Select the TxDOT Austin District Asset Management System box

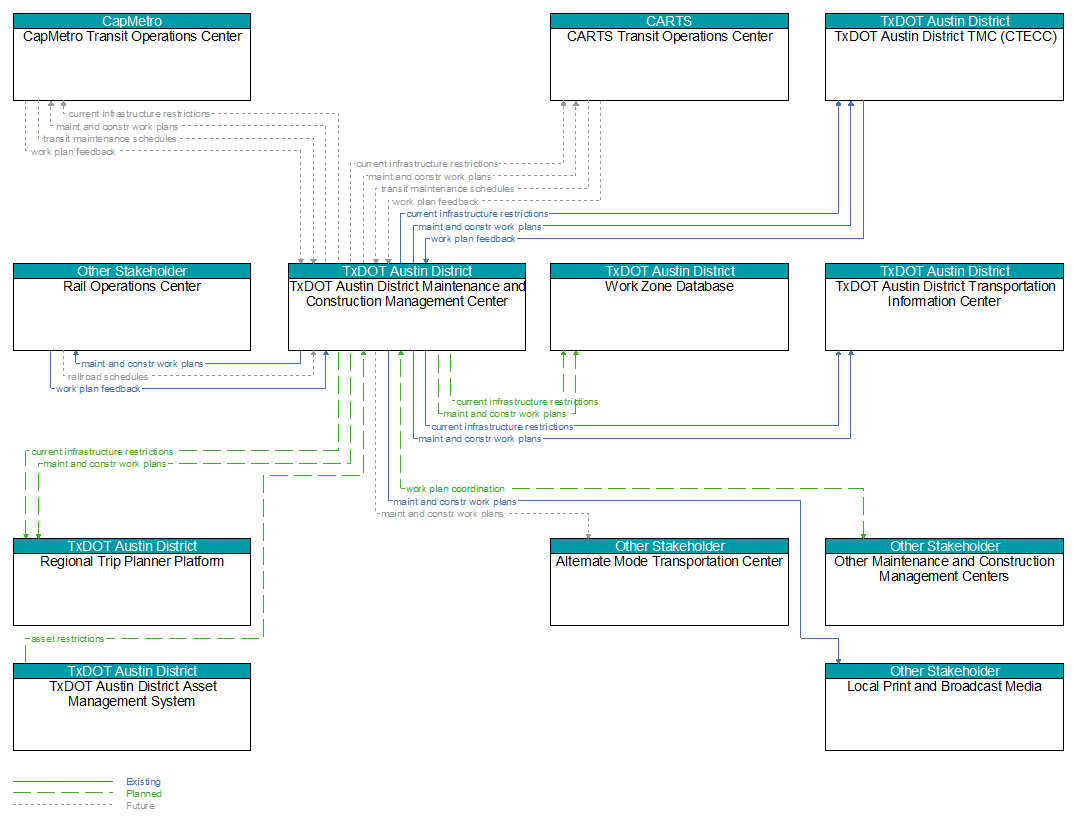pyautogui.click(x=132, y=706)
